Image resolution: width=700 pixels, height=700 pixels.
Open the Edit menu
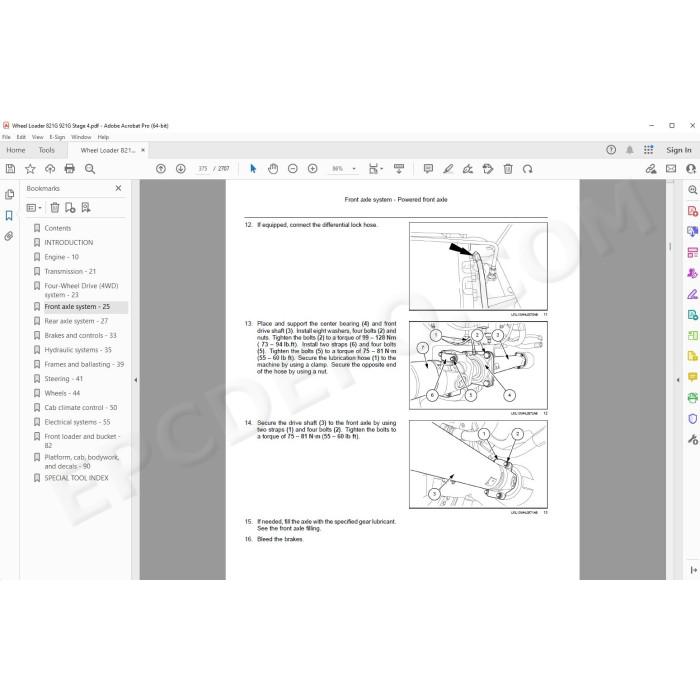(21, 137)
